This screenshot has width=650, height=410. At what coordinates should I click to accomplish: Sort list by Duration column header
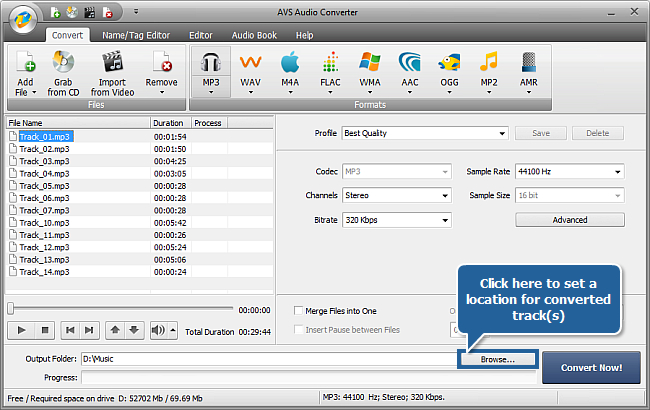(x=170, y=123)
